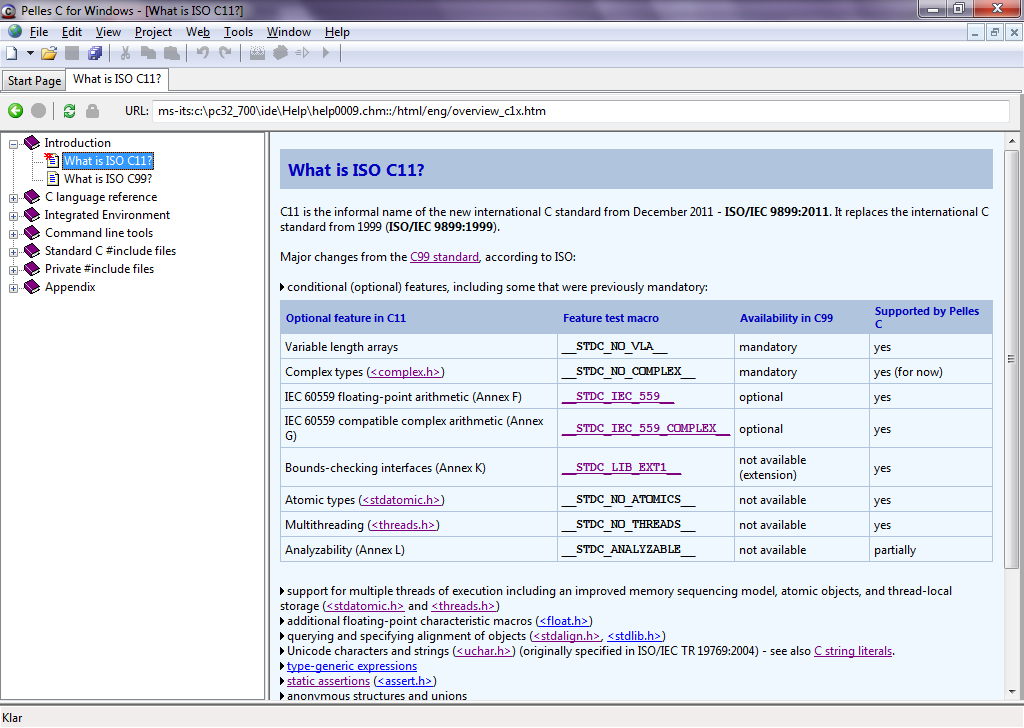Open <stdatomic.h> link in Atomic types row
This screenshot has width=1024, height=728.
[x=401, y=500]
